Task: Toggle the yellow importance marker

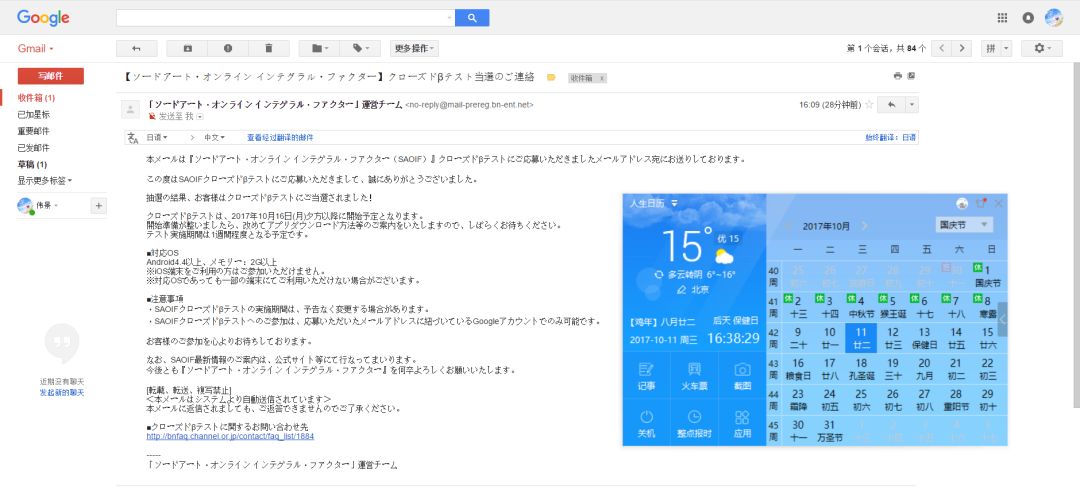Action: pyautogui.click(x=551, y=78)
